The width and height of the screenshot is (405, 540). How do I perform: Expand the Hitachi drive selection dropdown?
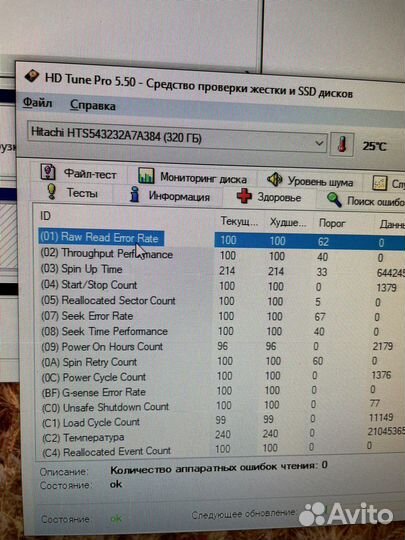[x=319, y=143]
